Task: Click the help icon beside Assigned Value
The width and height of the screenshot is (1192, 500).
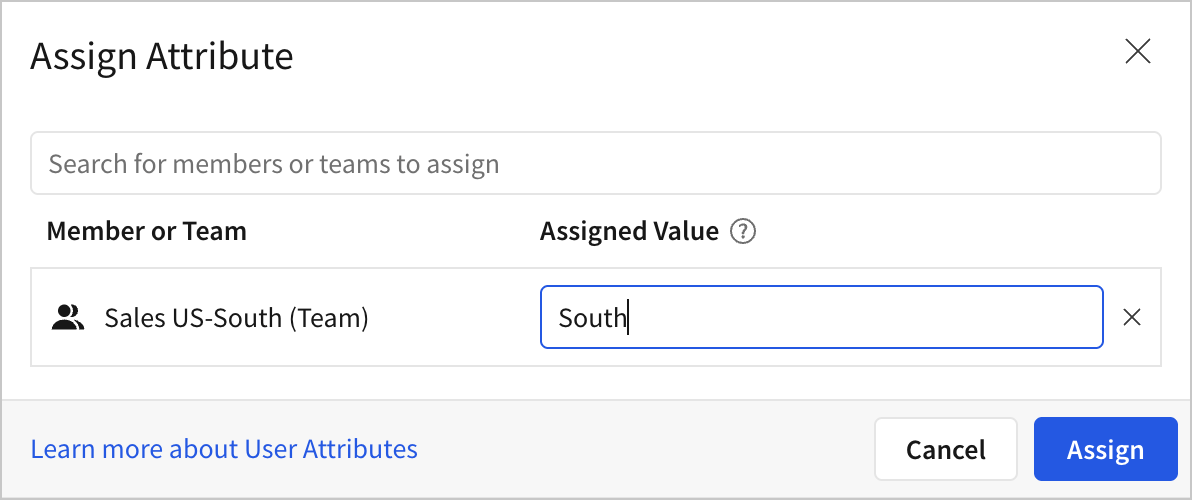Action: (x=743, y=232)
